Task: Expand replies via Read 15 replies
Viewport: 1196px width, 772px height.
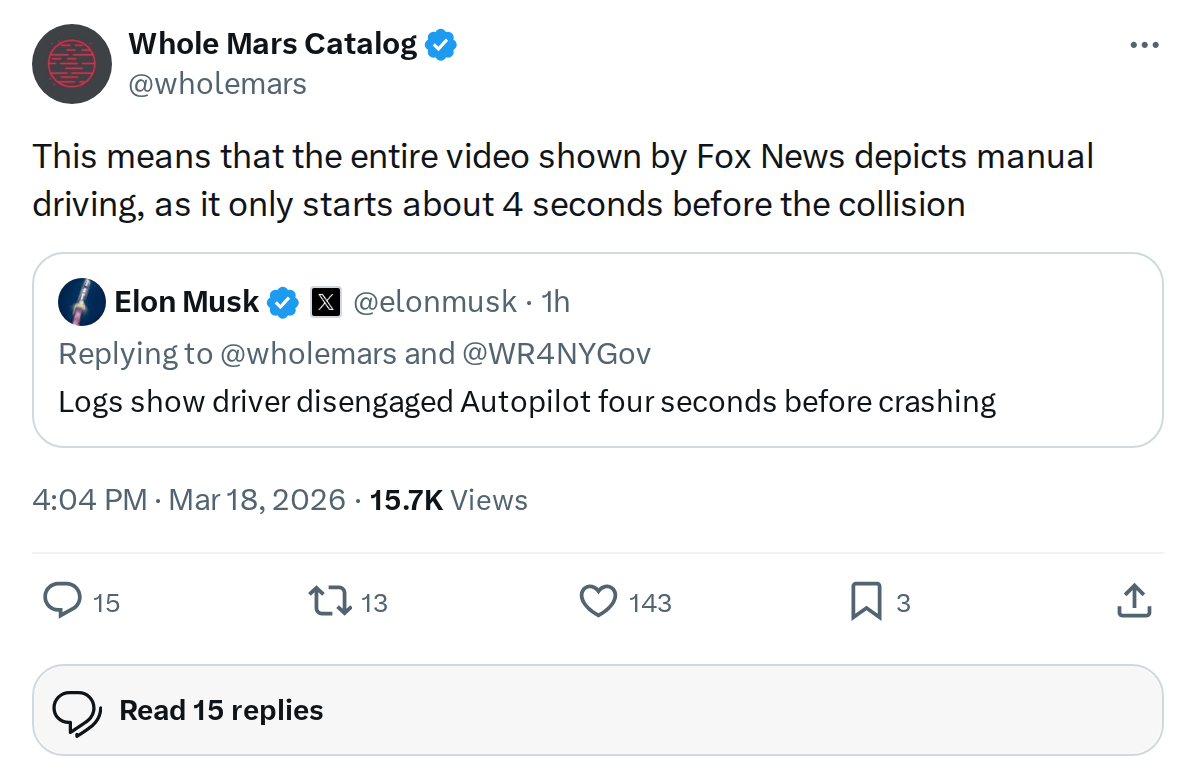Action: tap(220, 710)
